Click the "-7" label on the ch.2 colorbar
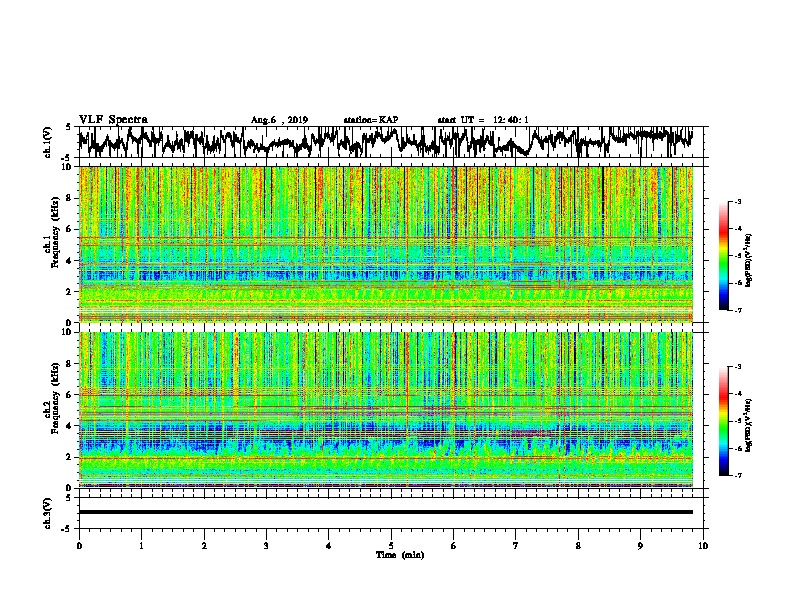This screenshot has width=792, height=612. [x=737, y=475]
